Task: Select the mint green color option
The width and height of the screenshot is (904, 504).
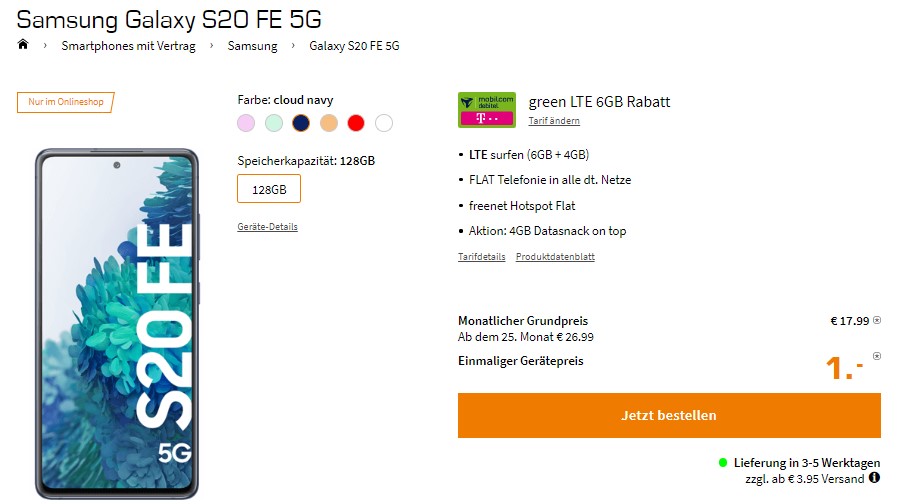Action: click(x=274, y=123)
